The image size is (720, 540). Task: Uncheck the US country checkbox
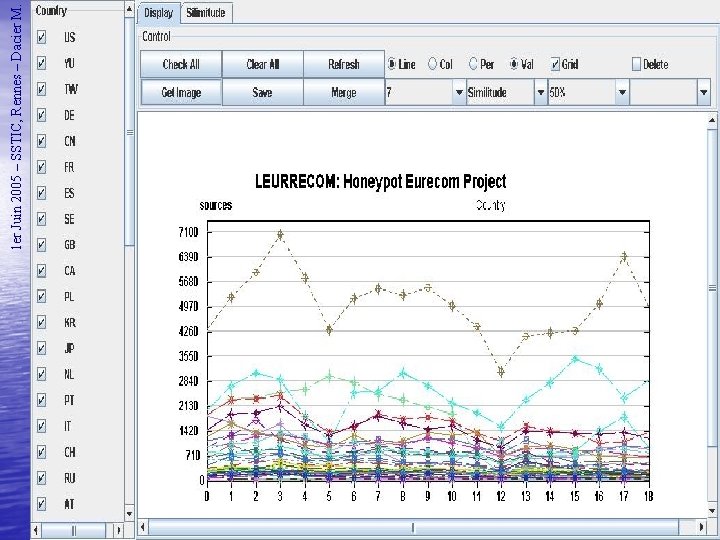[41, 37]
